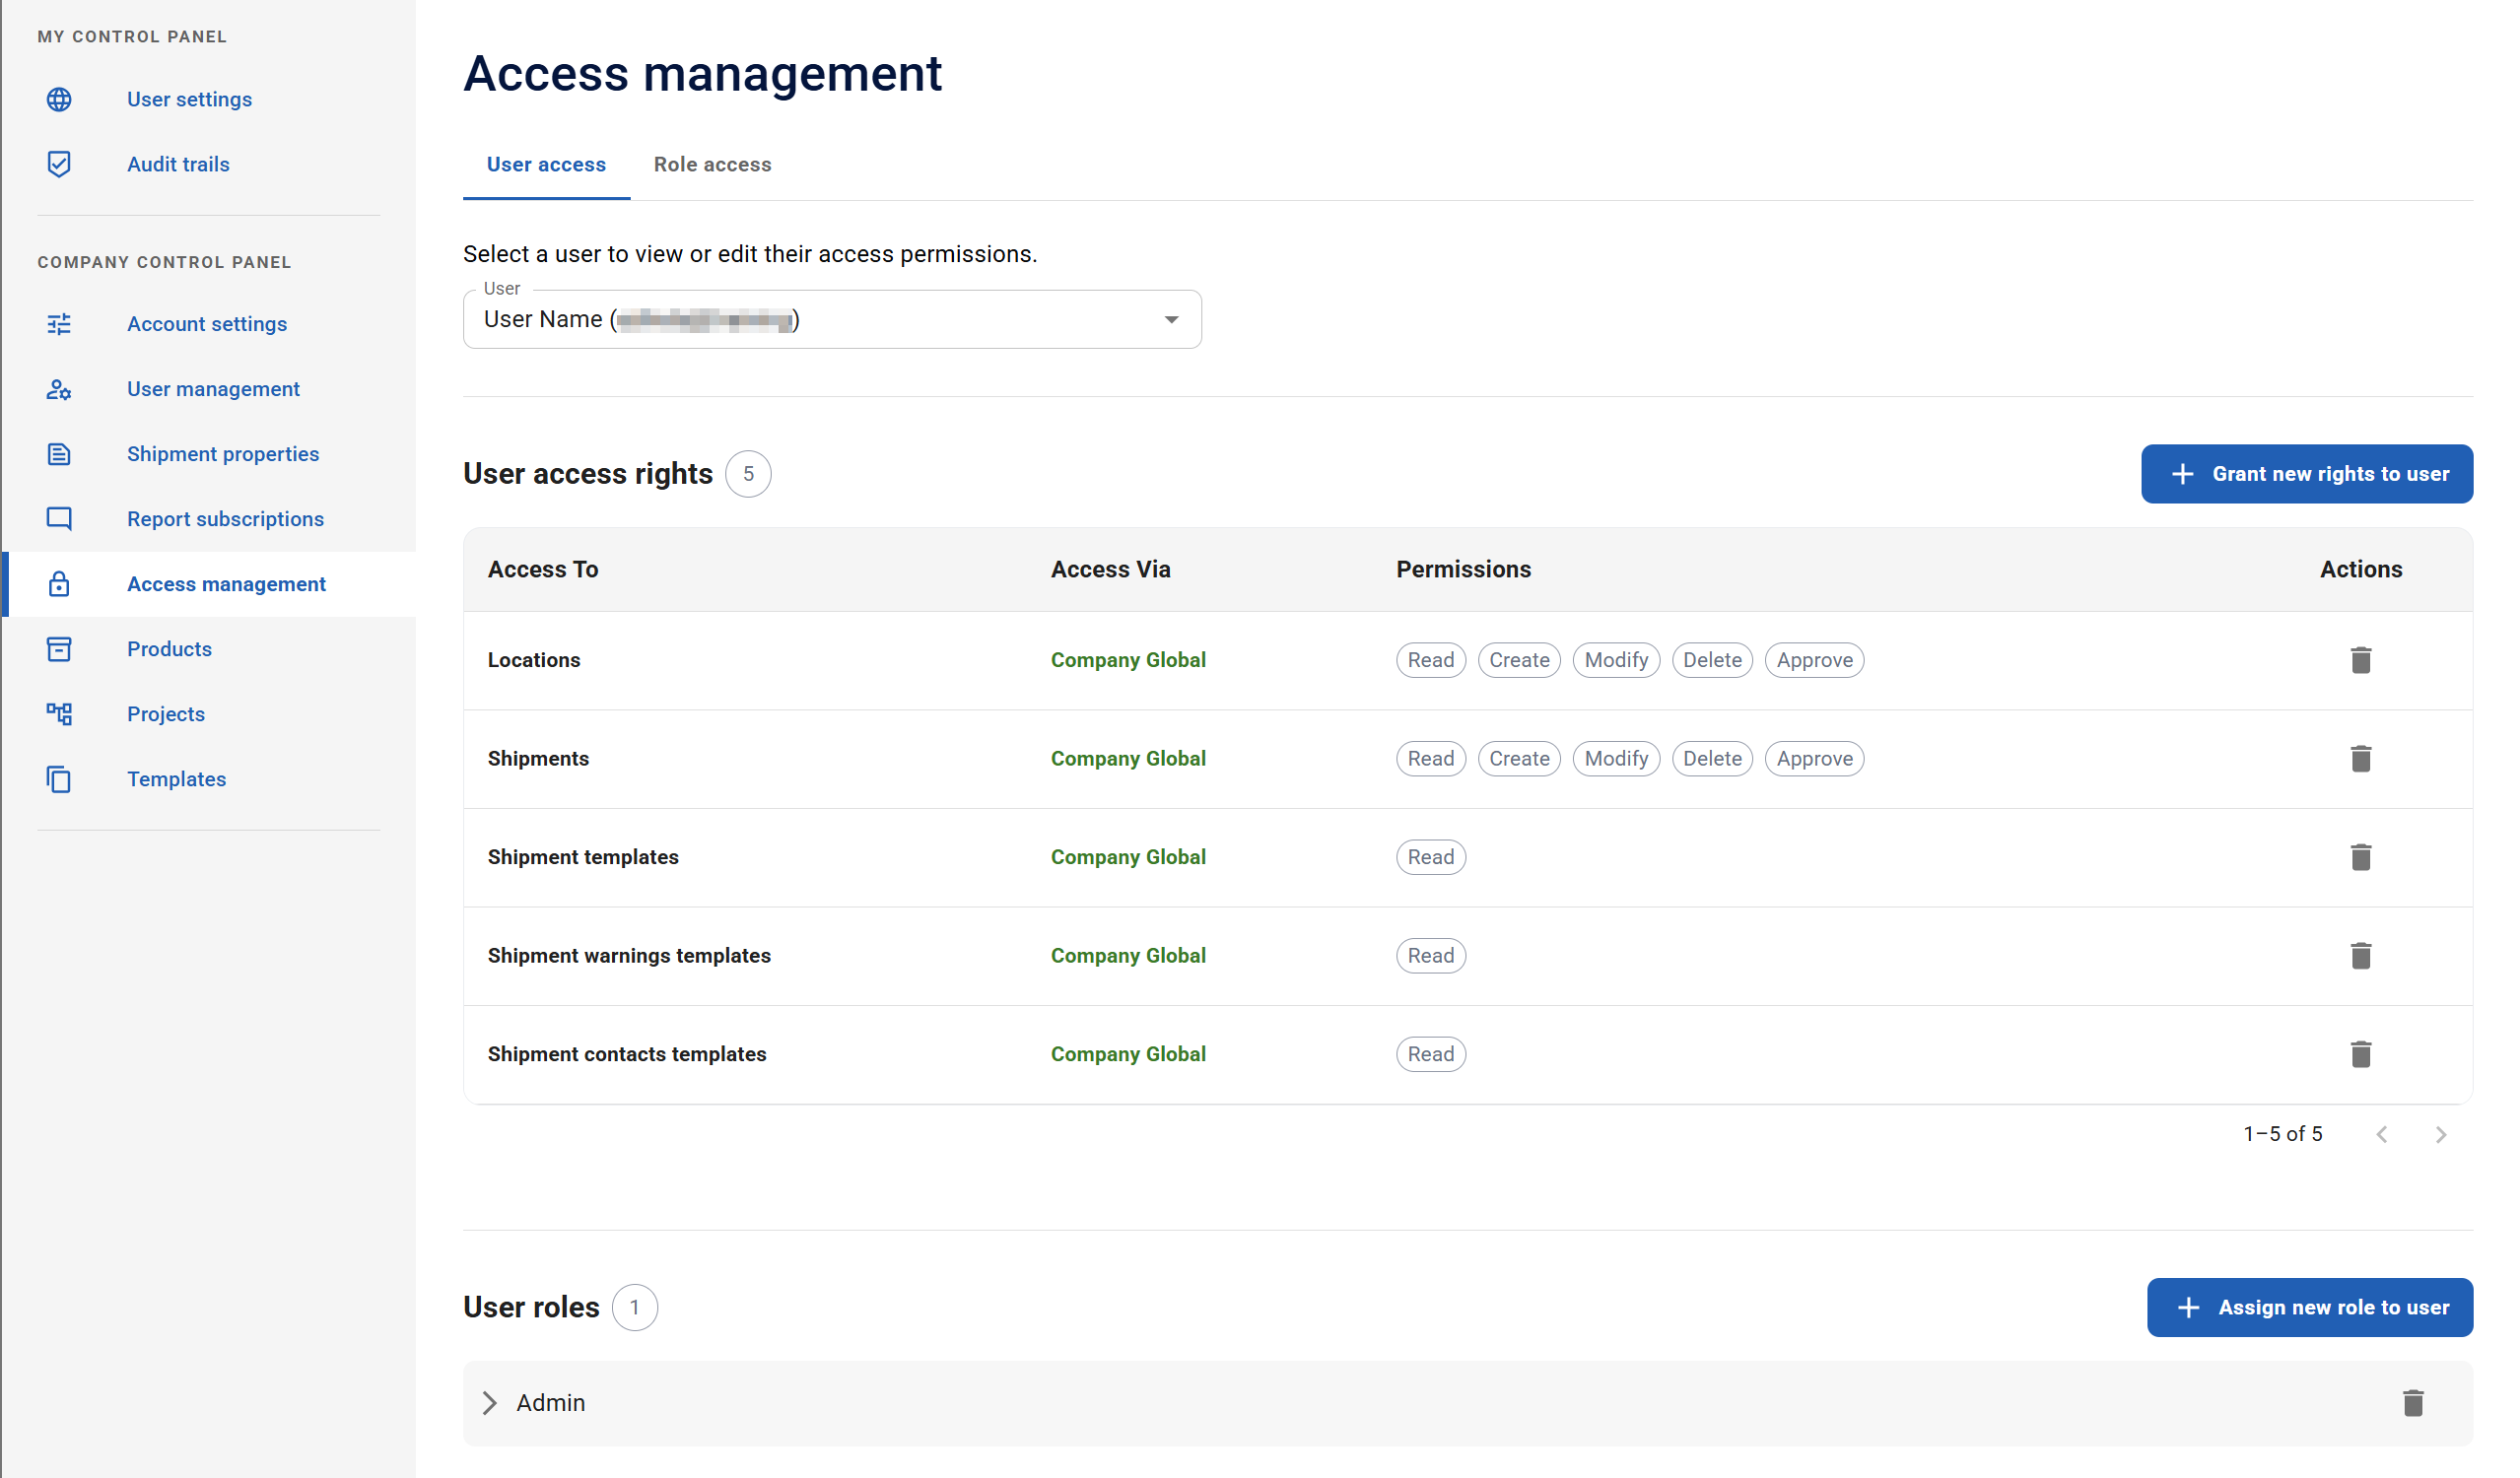Click the 1–5 of 5 pagination text
This screenshot has height=1478, width=2520.
(2282, 1134)
